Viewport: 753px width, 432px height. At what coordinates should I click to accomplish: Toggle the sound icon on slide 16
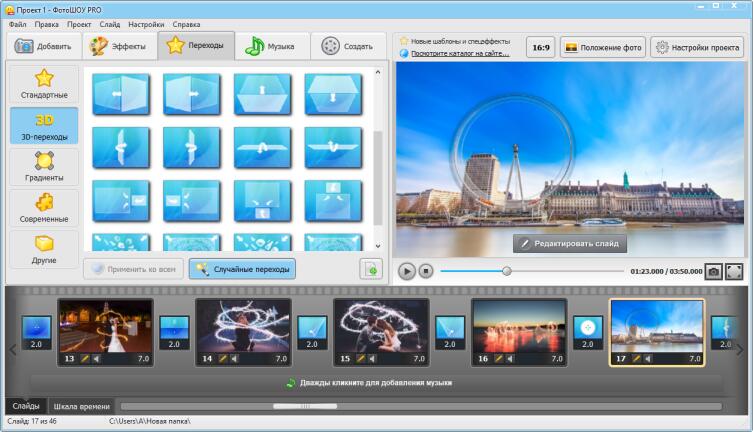pos(509,358)
